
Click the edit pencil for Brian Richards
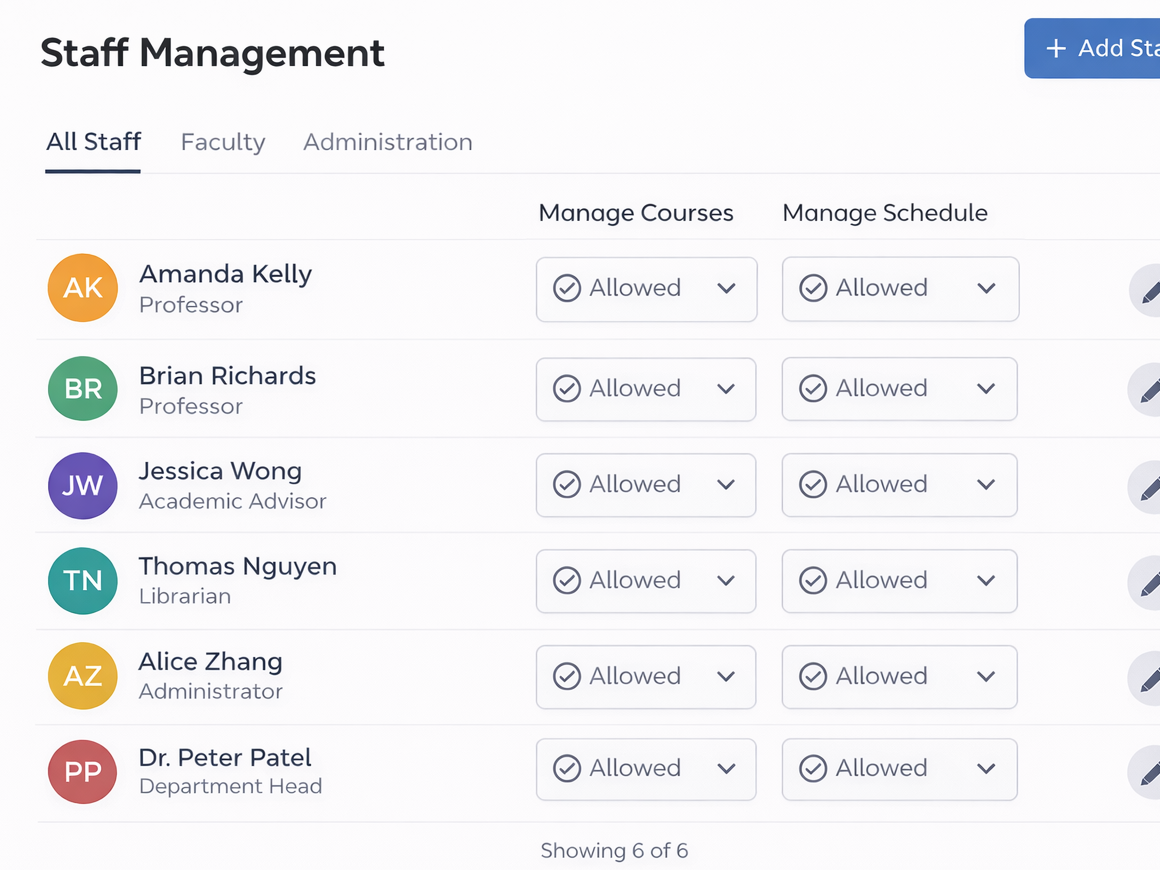click(x=1147, y=390)
